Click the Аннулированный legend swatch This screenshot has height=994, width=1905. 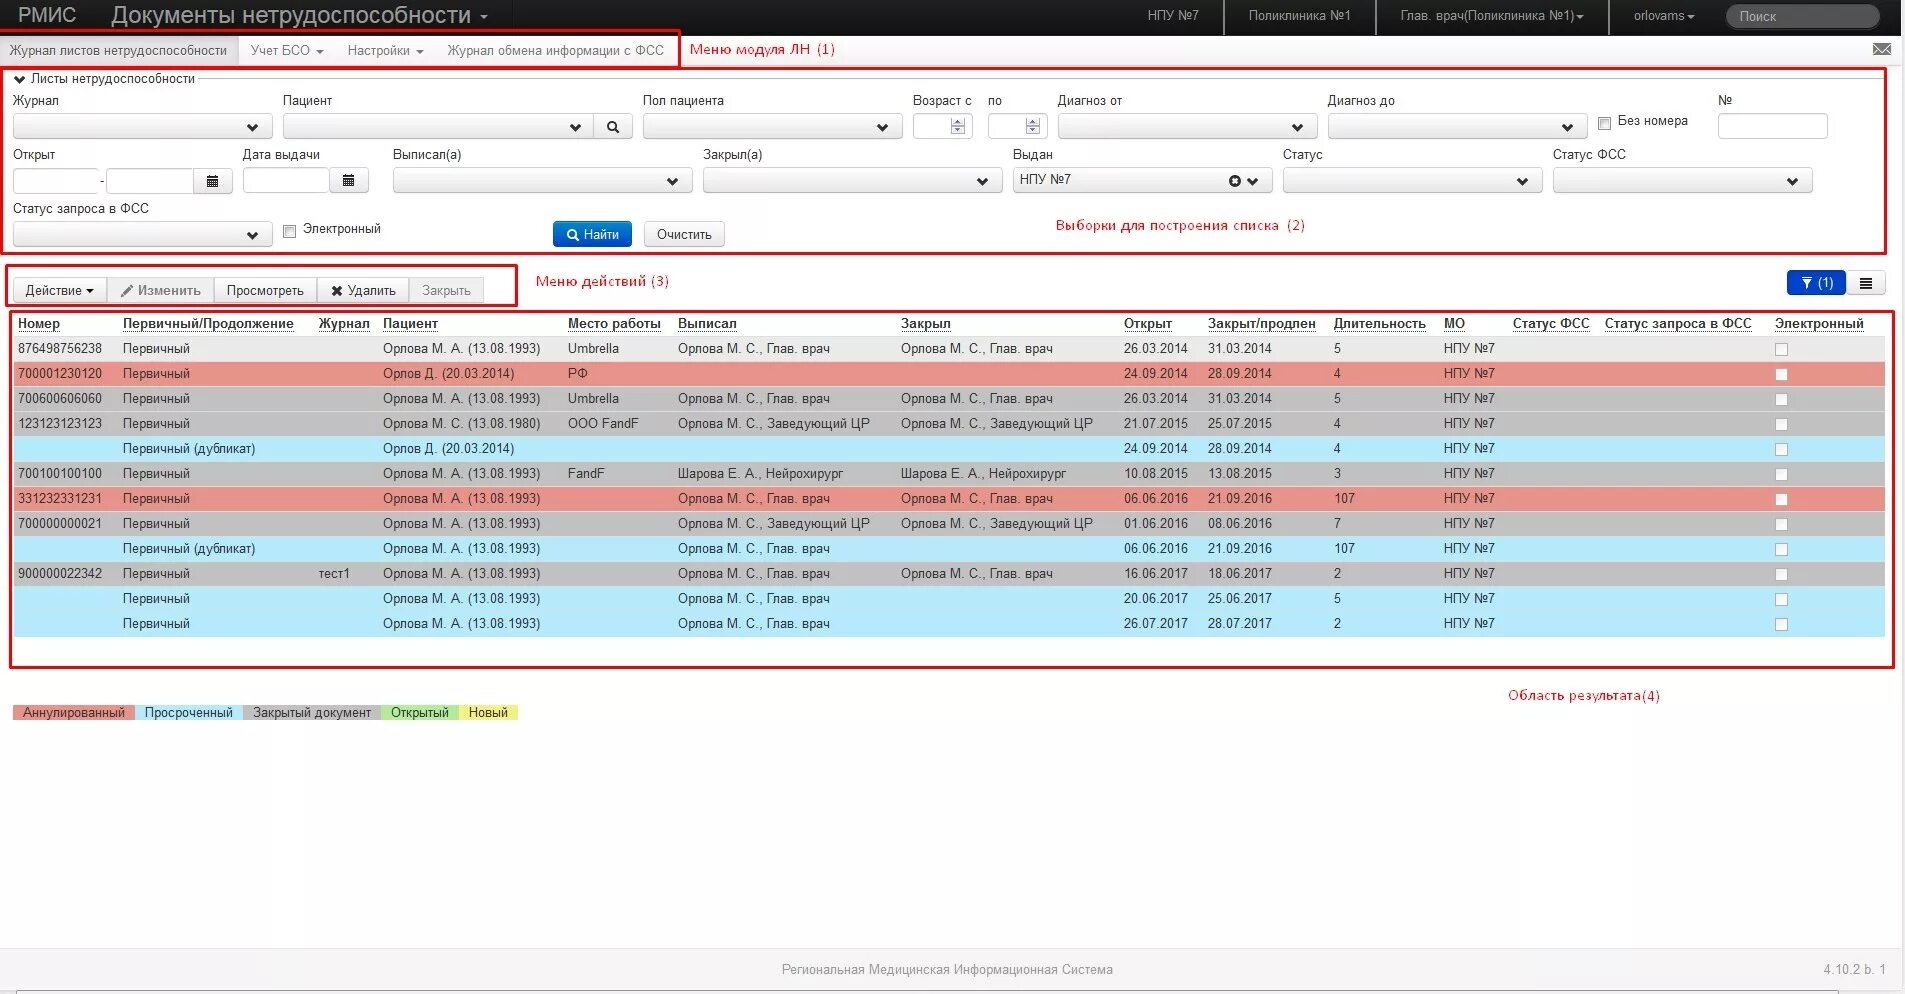(74, 713)
